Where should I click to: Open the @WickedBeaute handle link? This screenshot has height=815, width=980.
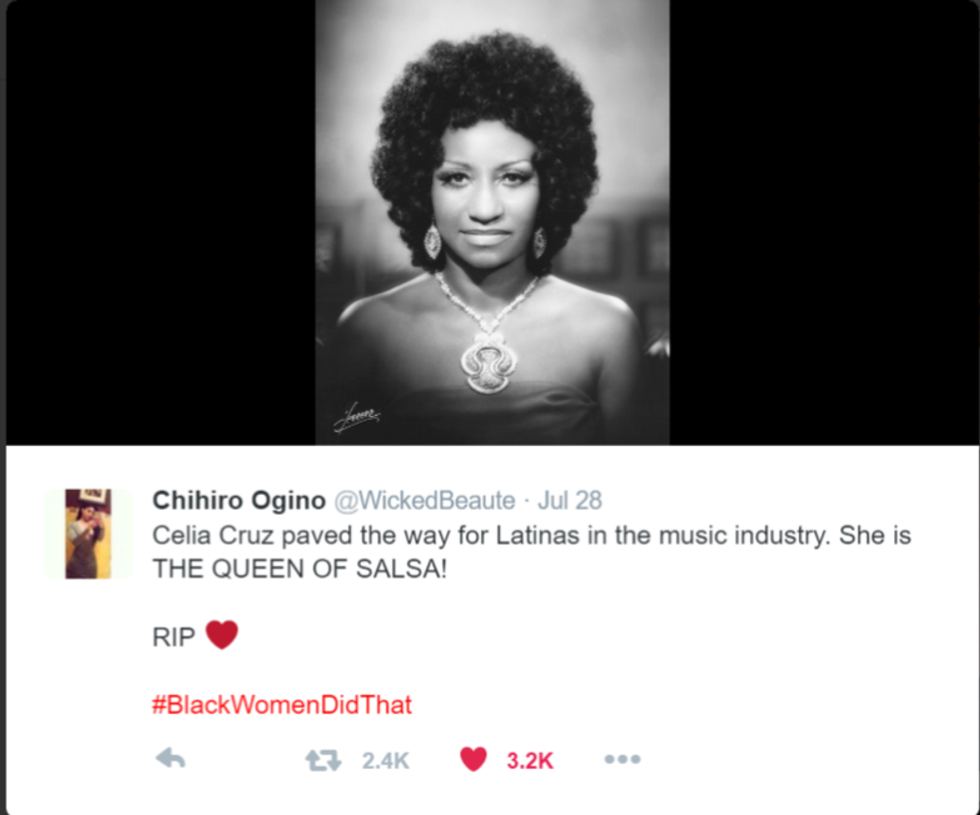click(424, 501)
